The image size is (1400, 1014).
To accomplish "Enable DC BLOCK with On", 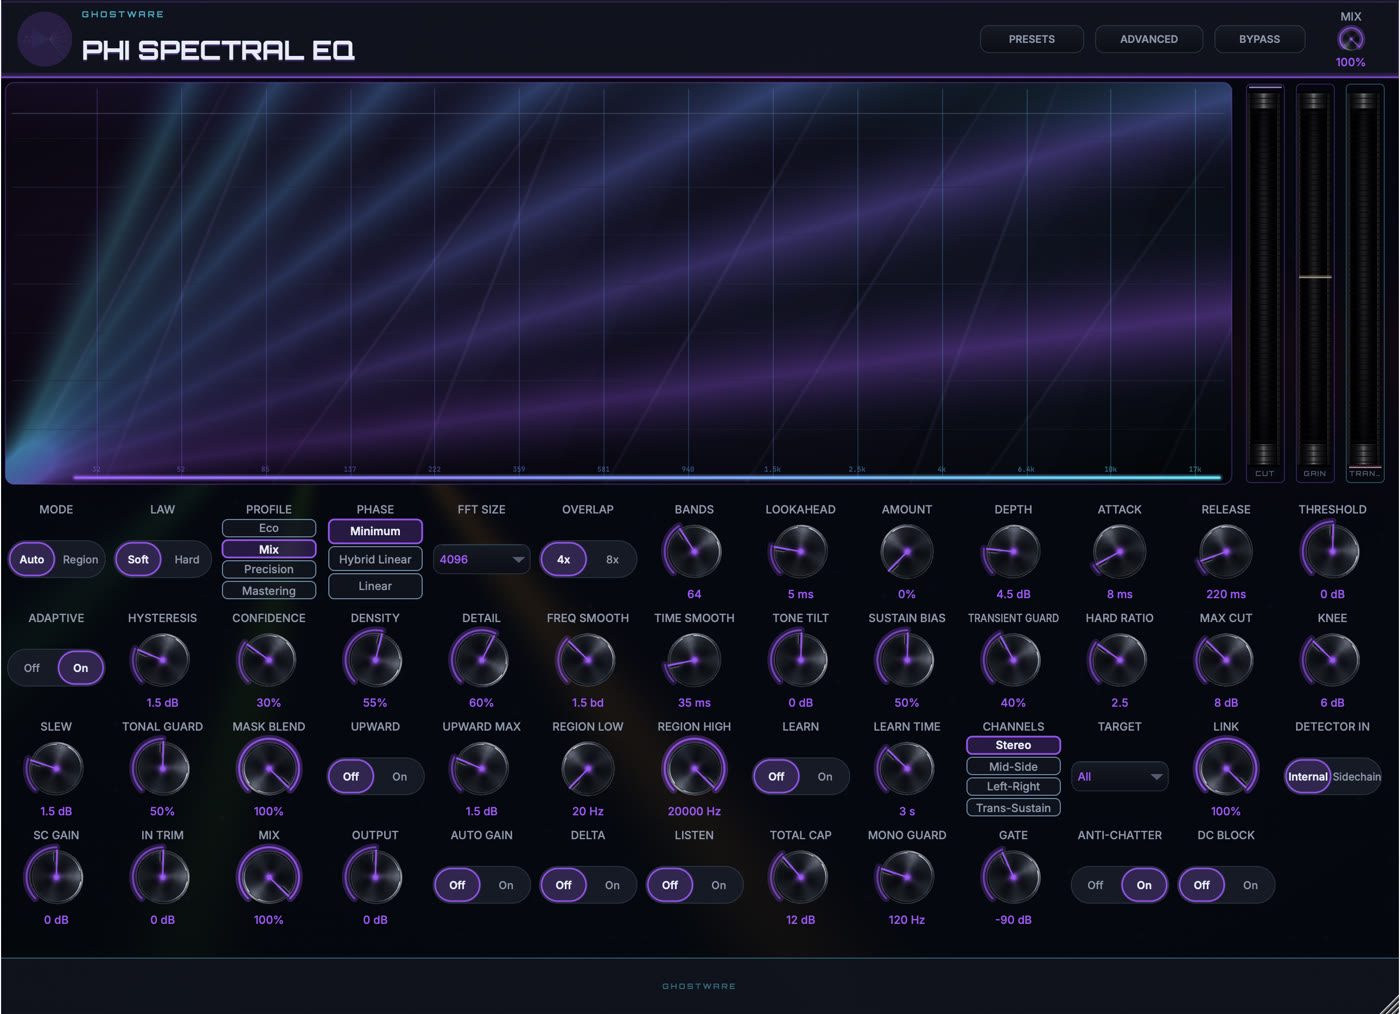I will 1250,885.
